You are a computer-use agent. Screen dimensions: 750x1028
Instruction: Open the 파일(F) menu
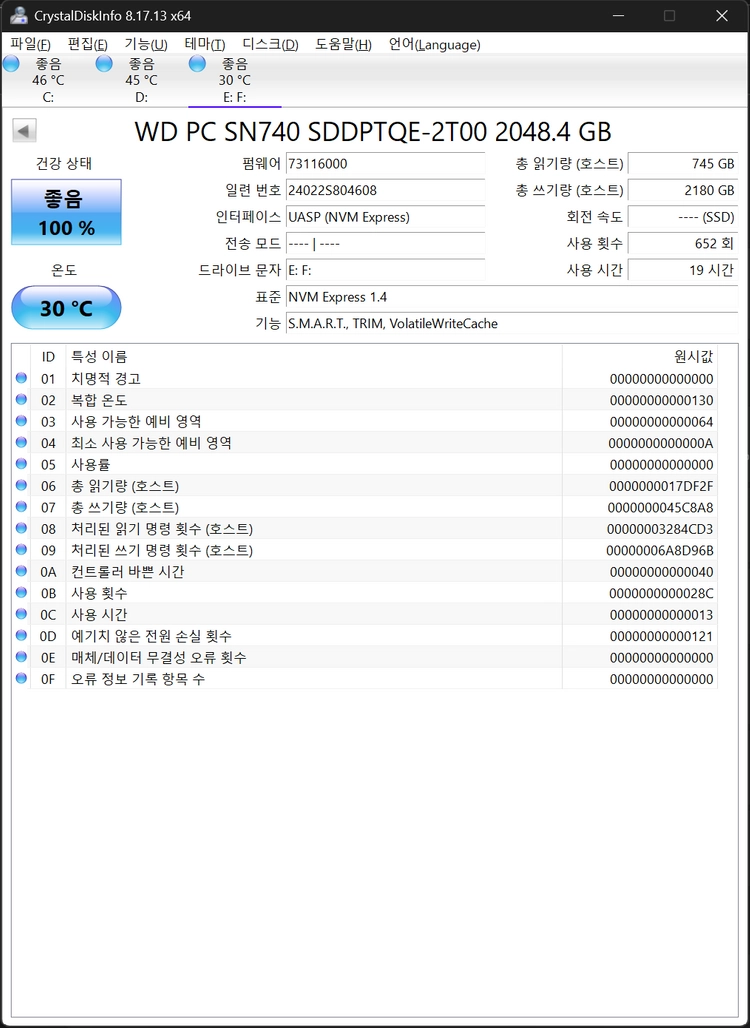coord(31,45)
